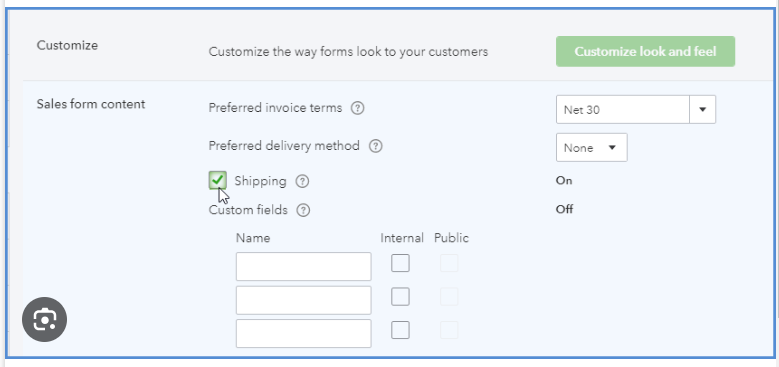Tick first custom field Public checkbox
This screenshot has width=779, height=367.
point(449,263)
